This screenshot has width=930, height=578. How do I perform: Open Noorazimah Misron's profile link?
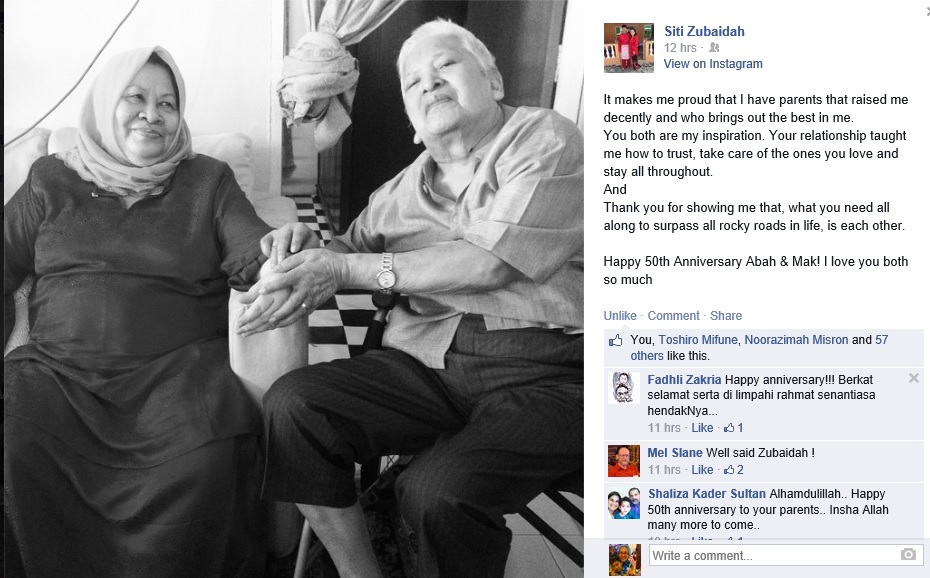(x=796, y=340)
